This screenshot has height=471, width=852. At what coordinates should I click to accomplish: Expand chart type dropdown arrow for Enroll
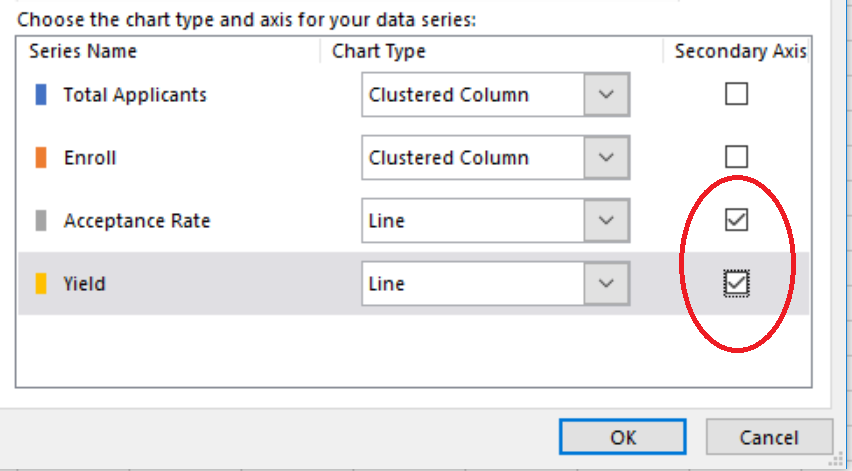pyautogui.click(x=606, y=158)
